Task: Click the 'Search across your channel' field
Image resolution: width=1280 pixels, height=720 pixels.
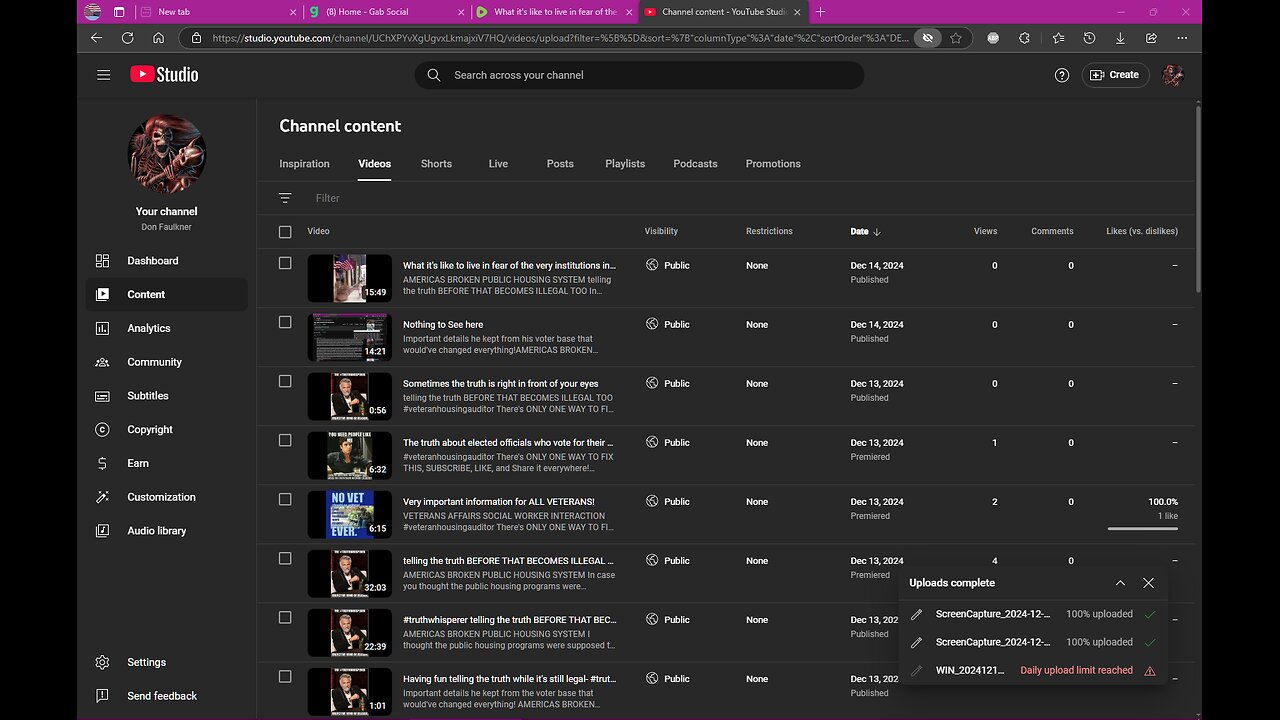Action: 639,75
